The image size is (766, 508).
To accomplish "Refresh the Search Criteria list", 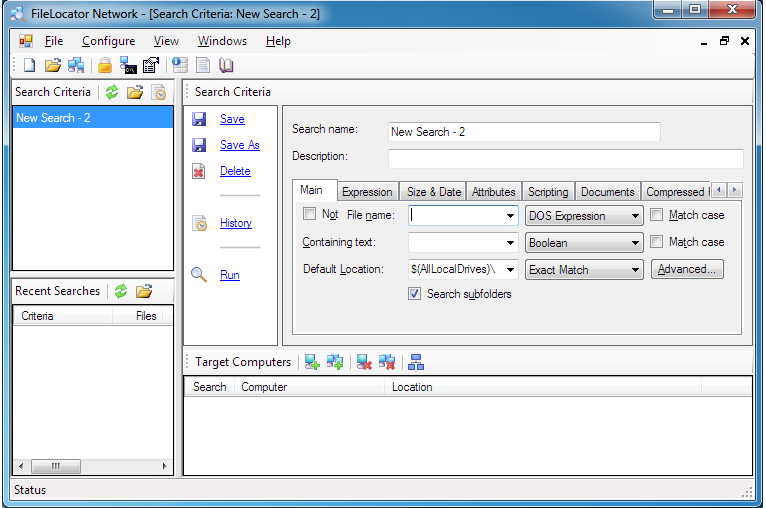I will 112,92.
